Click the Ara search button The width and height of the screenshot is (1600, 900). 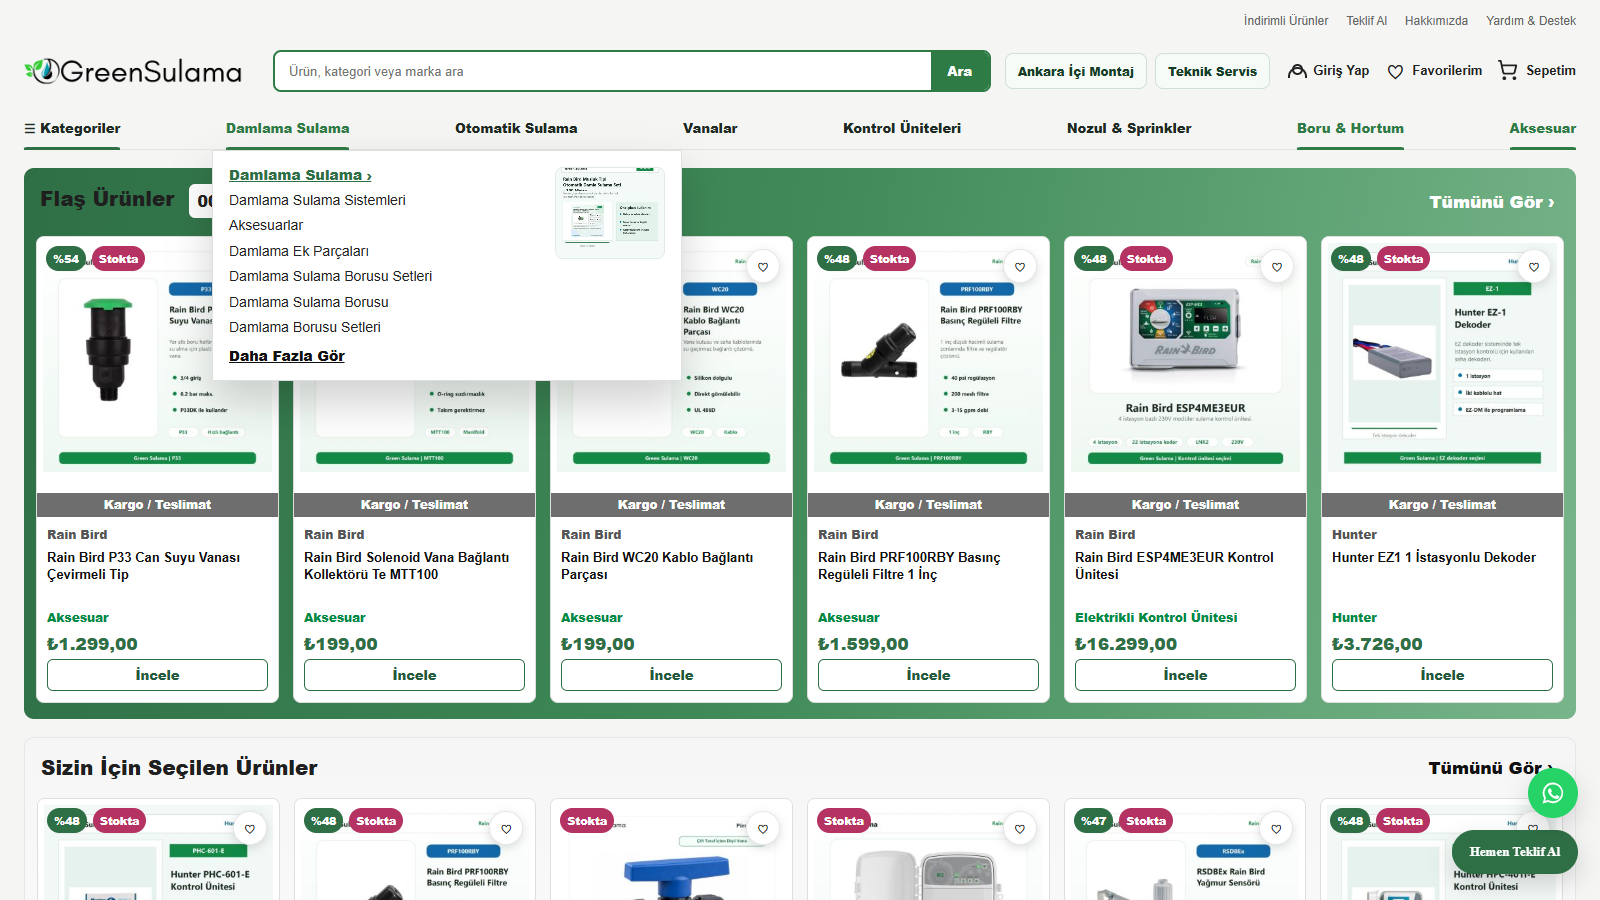tap(960, 71)
